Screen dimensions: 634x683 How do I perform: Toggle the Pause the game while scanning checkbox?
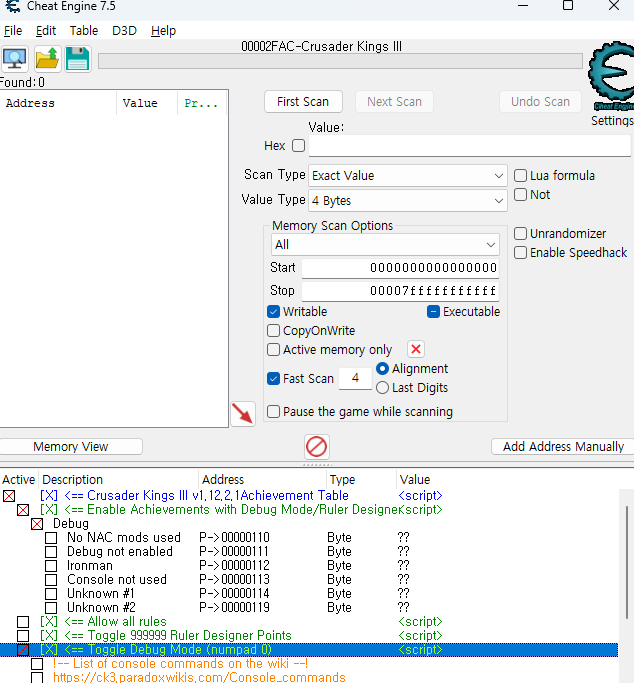[x=274, y=412]
